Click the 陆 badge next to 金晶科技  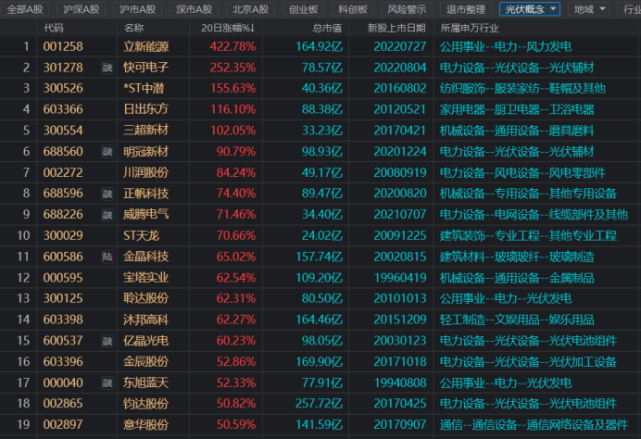point(107,256)
